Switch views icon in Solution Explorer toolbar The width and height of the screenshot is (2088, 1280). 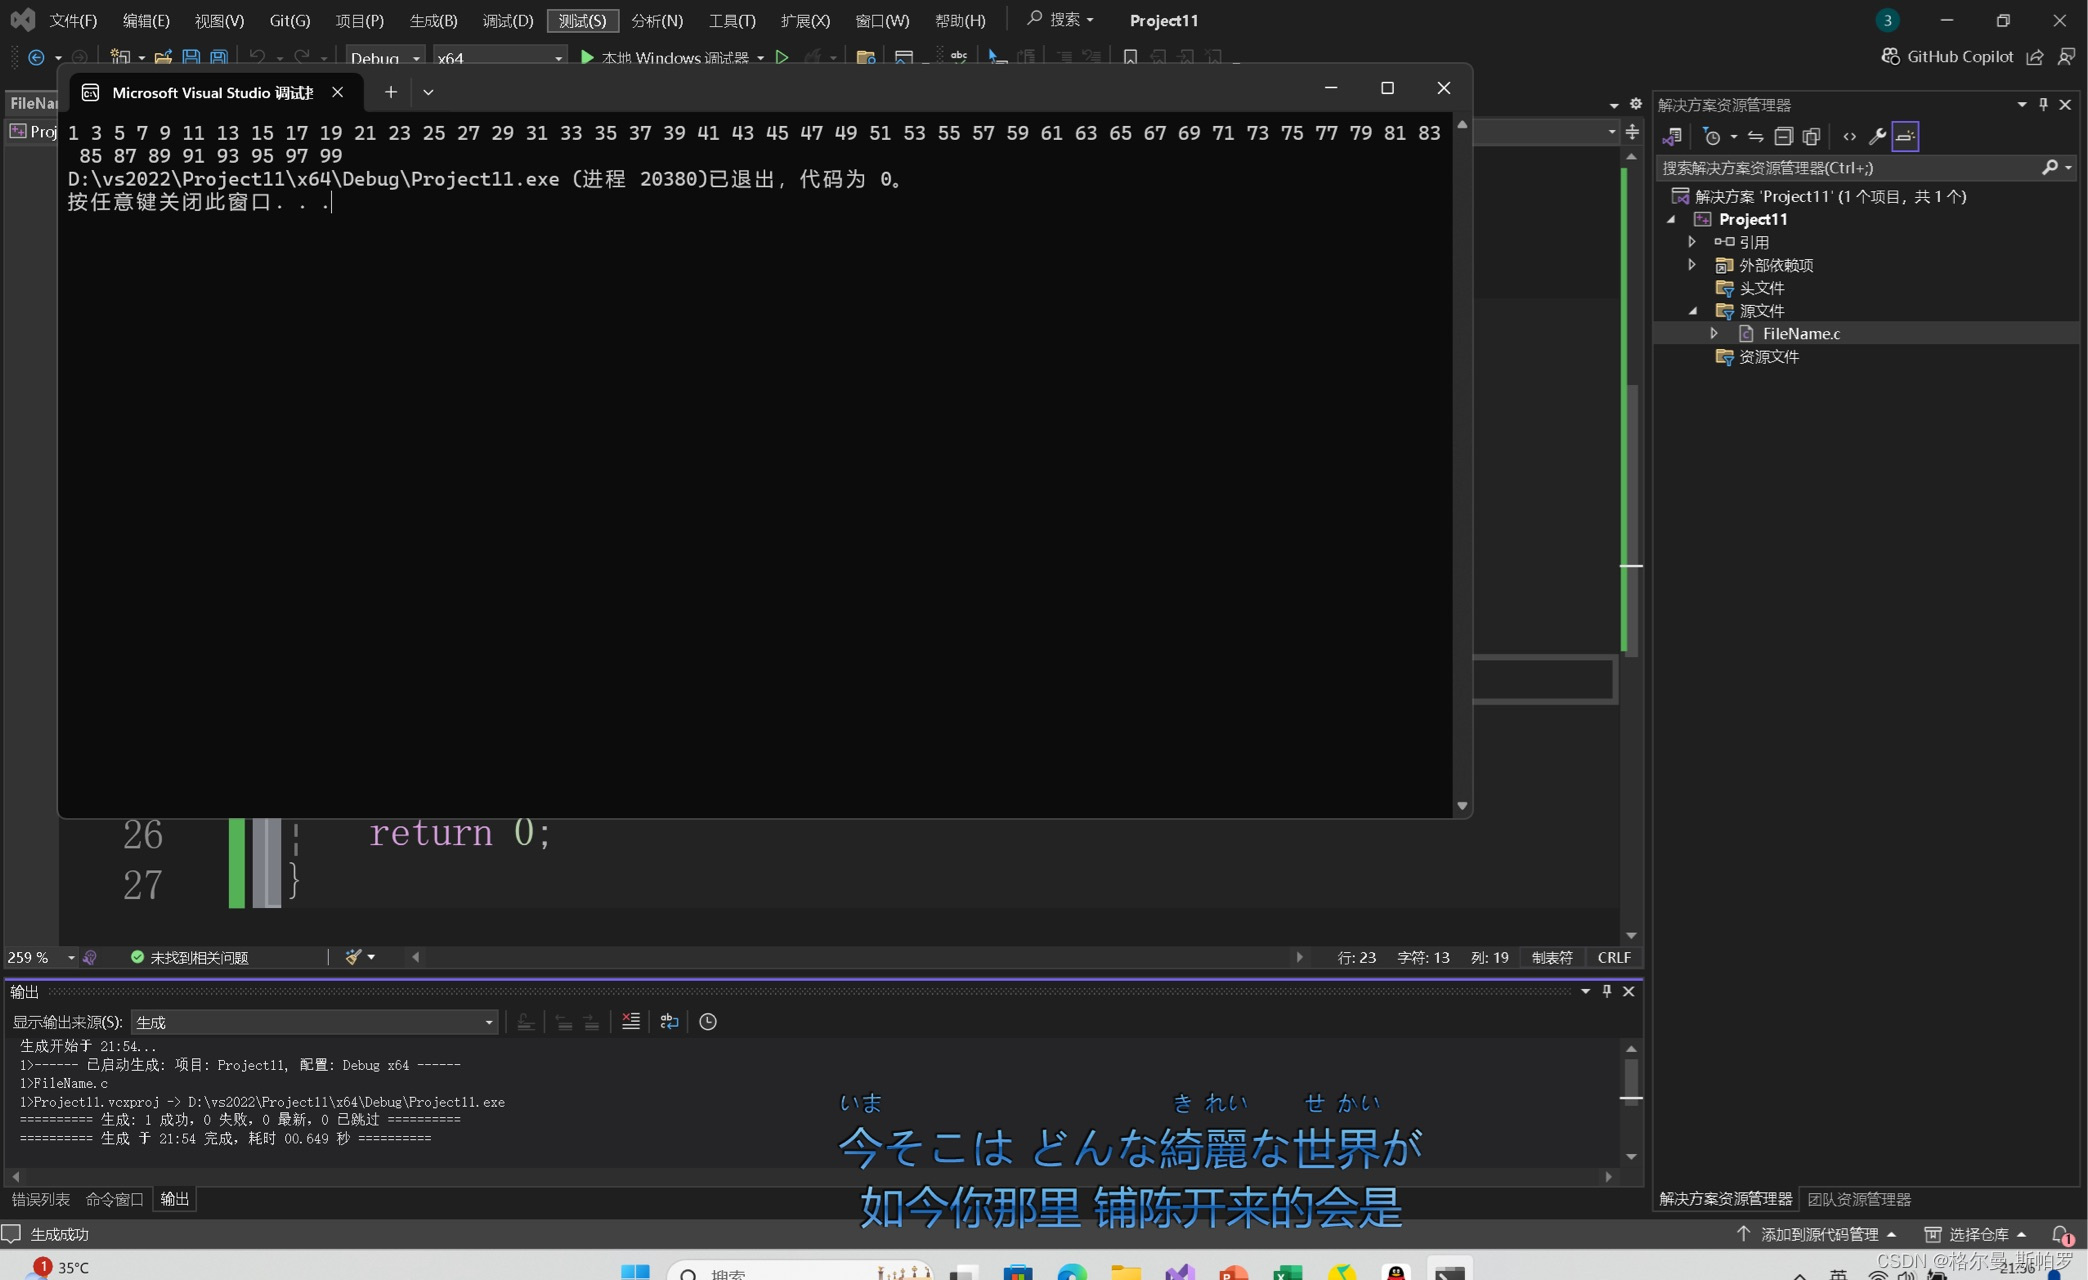coord(1672,136)
